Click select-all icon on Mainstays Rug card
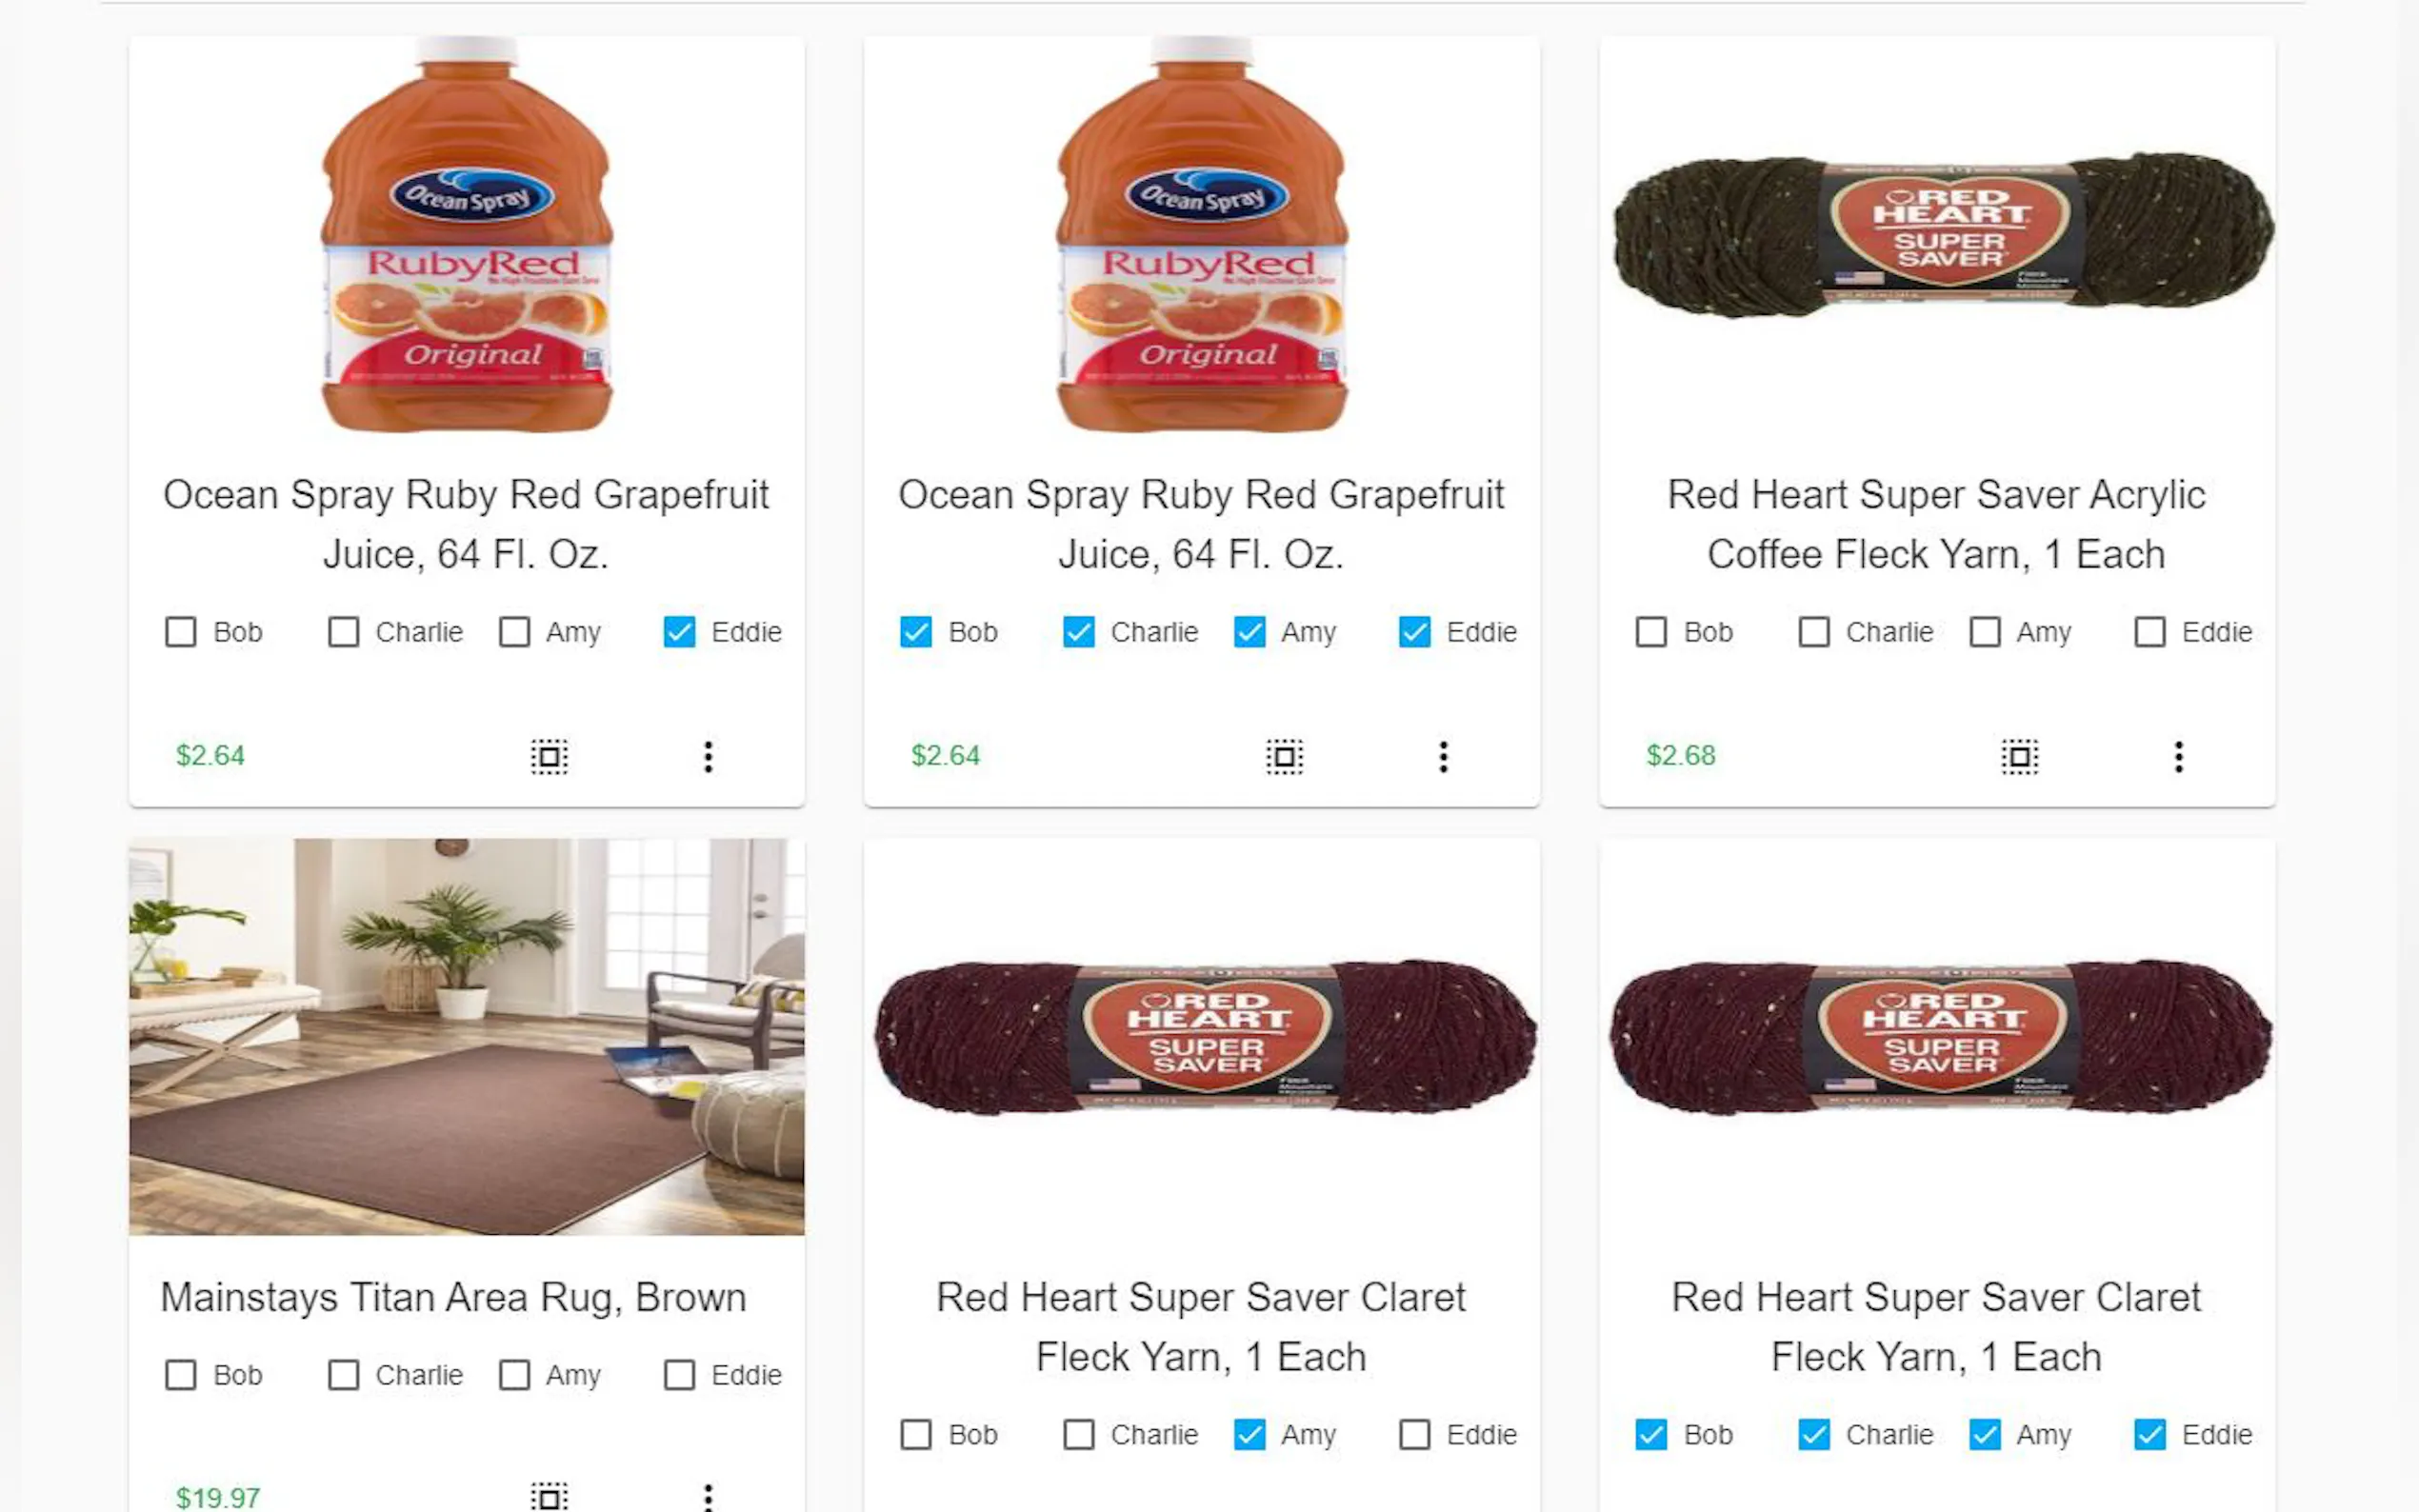This screenshot has height=1512, width=2419. tap(549, 1496)
